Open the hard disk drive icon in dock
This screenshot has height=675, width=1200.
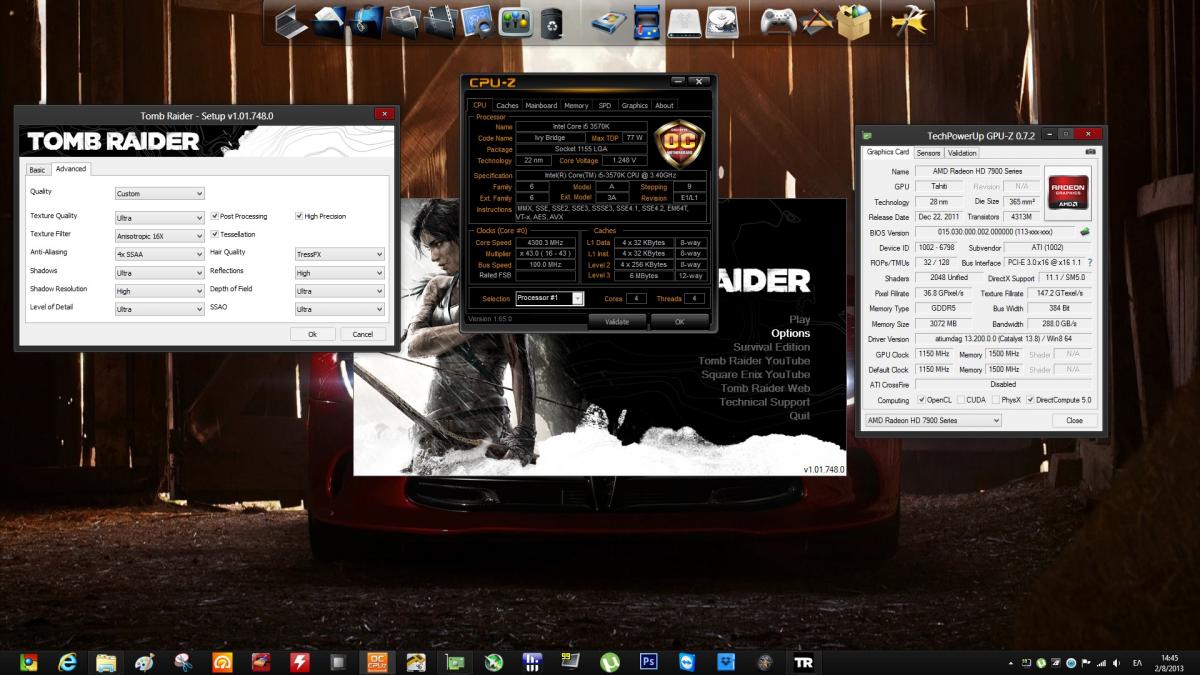pyautogui.click(x=720, y=21)
